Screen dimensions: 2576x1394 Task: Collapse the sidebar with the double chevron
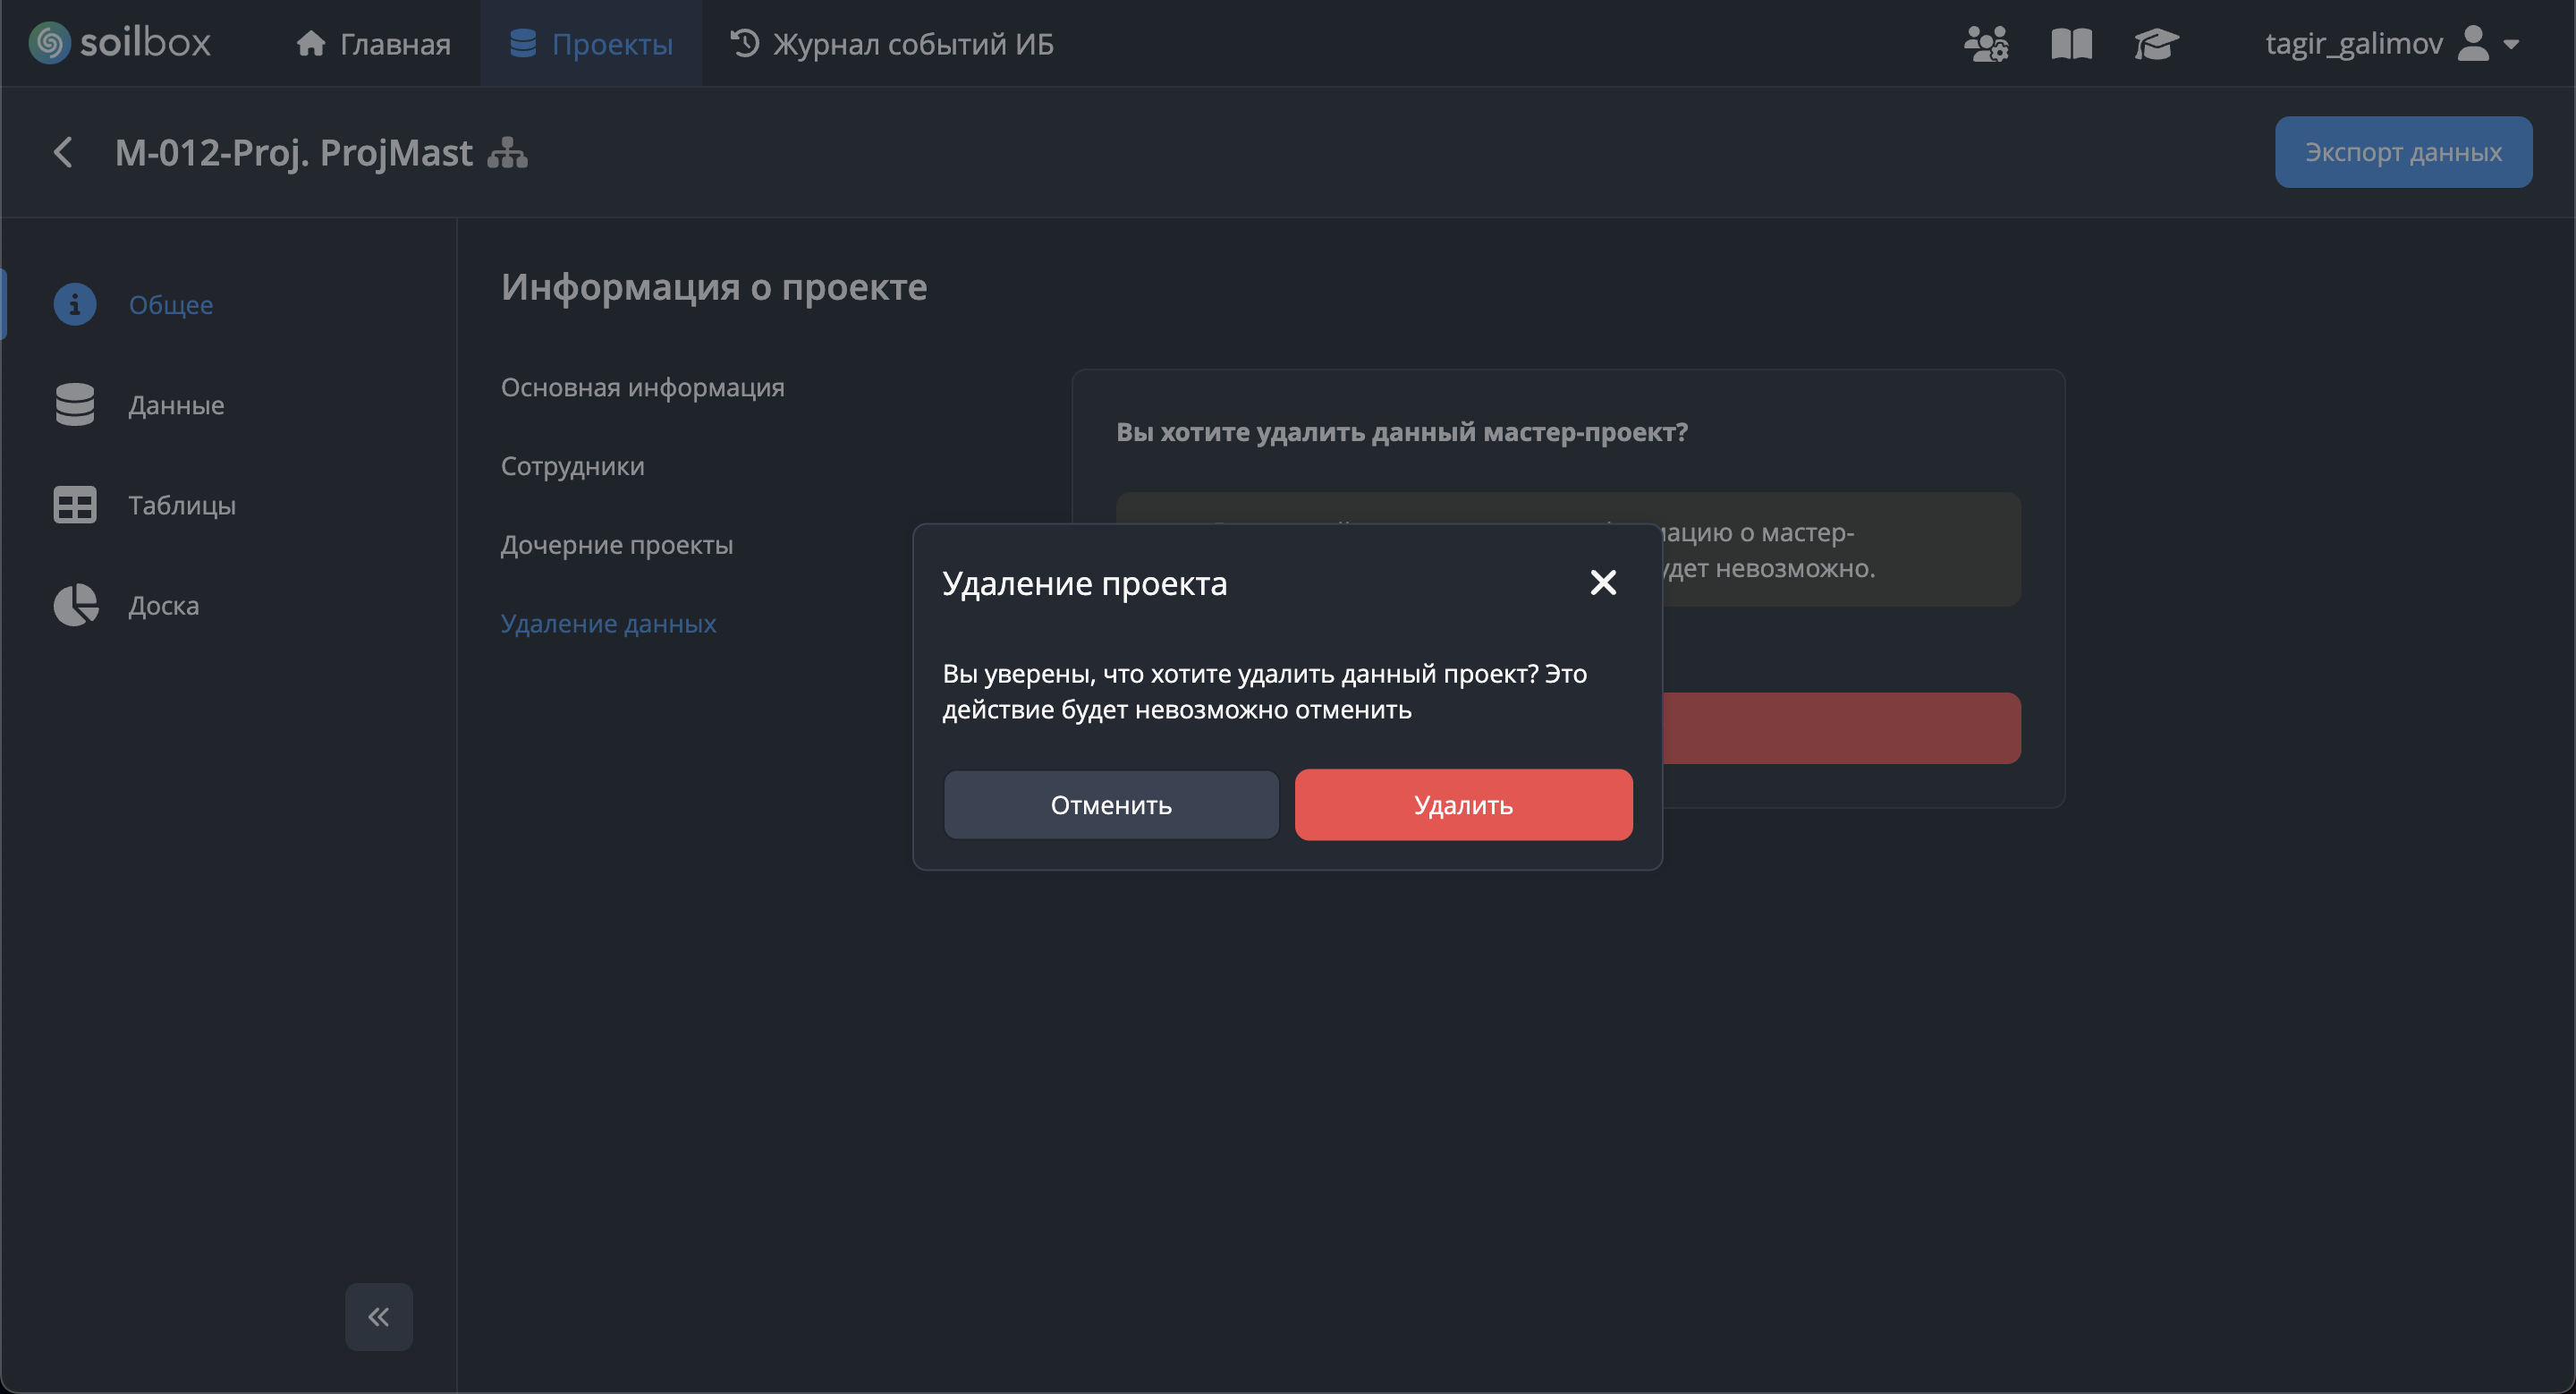coord(378,1316)
